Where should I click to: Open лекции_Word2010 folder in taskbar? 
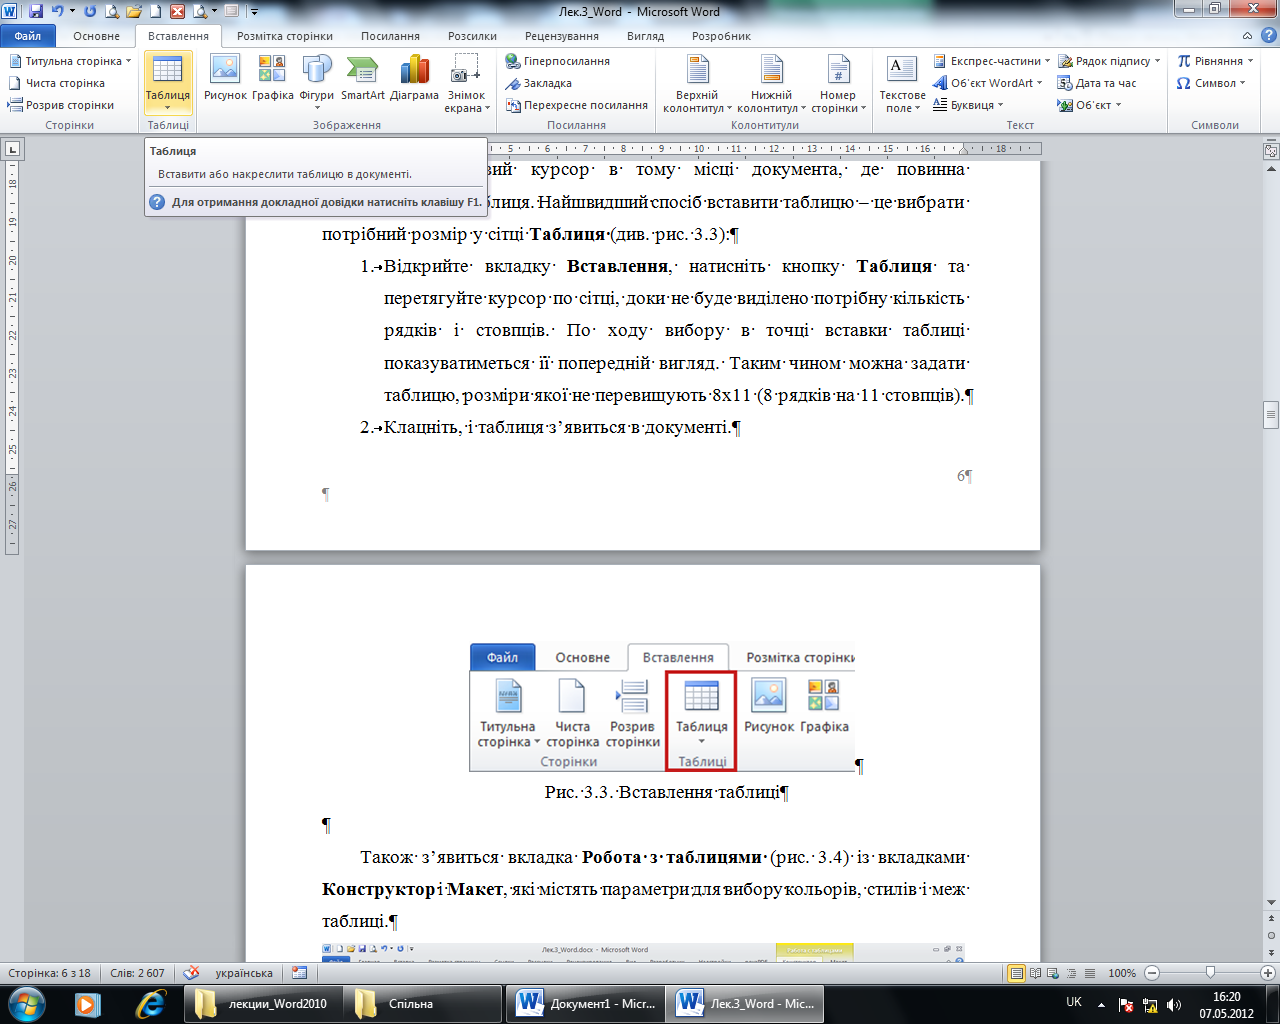click(263, 1003)
